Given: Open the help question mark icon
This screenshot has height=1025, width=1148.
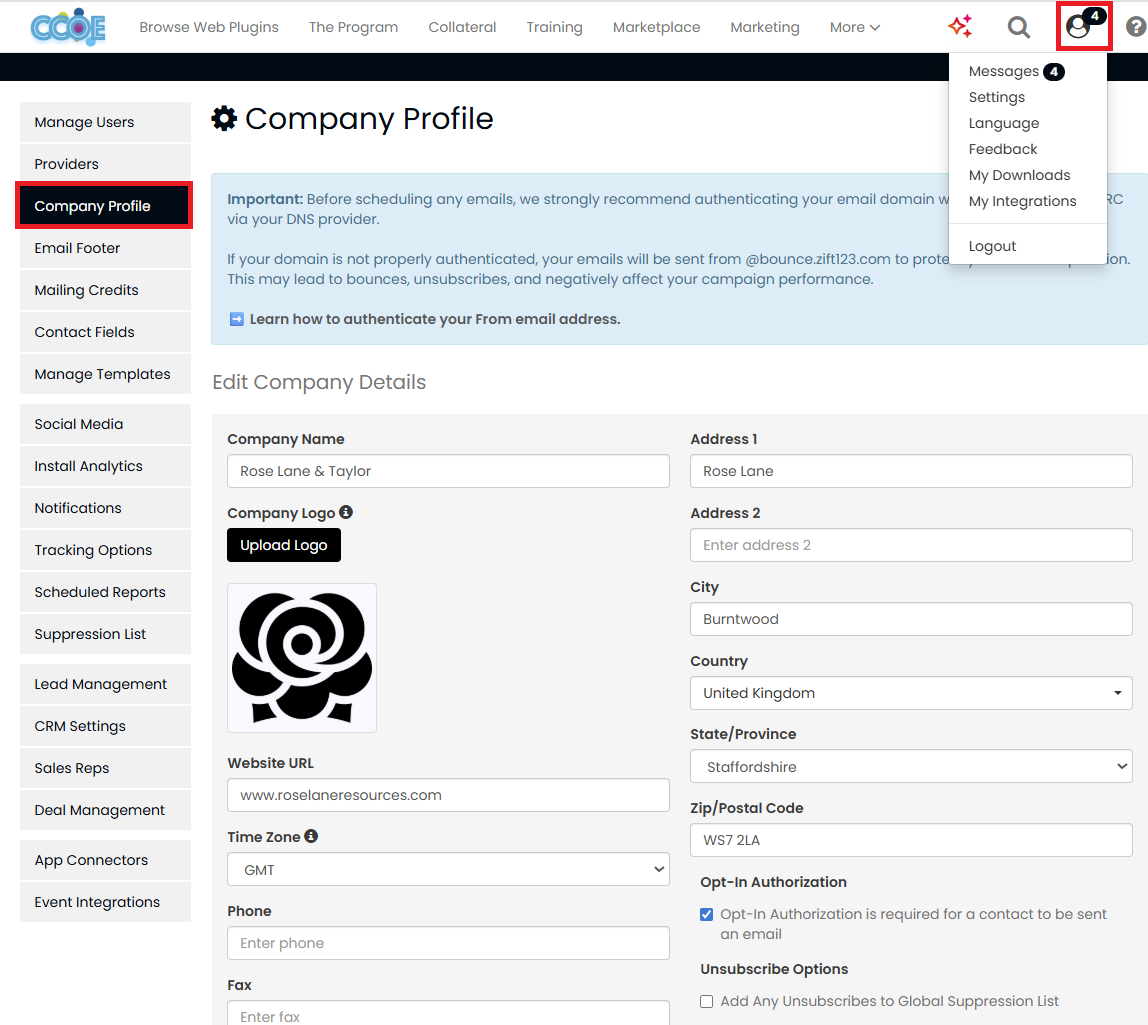Looking at the screenshot, I should click(1135, 27).
